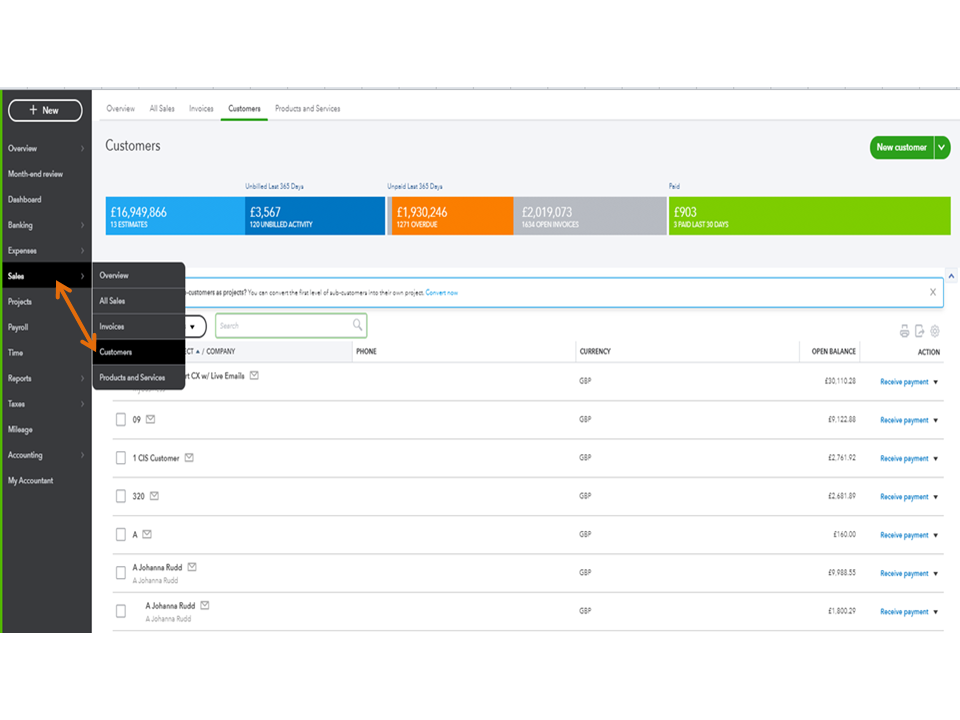960x720 pixels.
Task: Select Invoices in the Sales flyout menu
Action: pos(138,326)
